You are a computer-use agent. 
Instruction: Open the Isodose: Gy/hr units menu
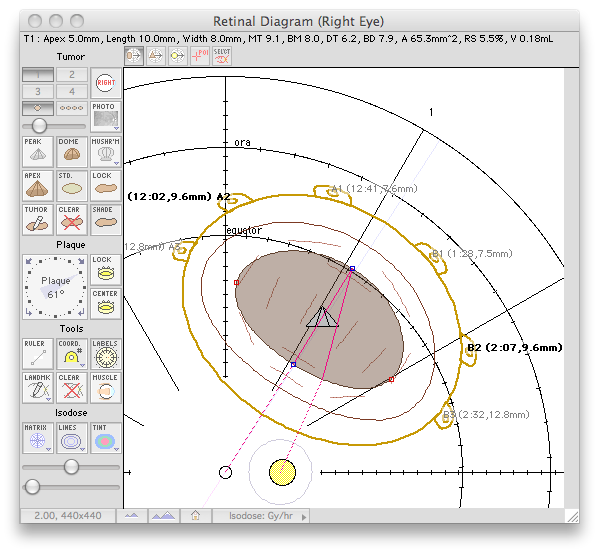(x=261, y=516)
